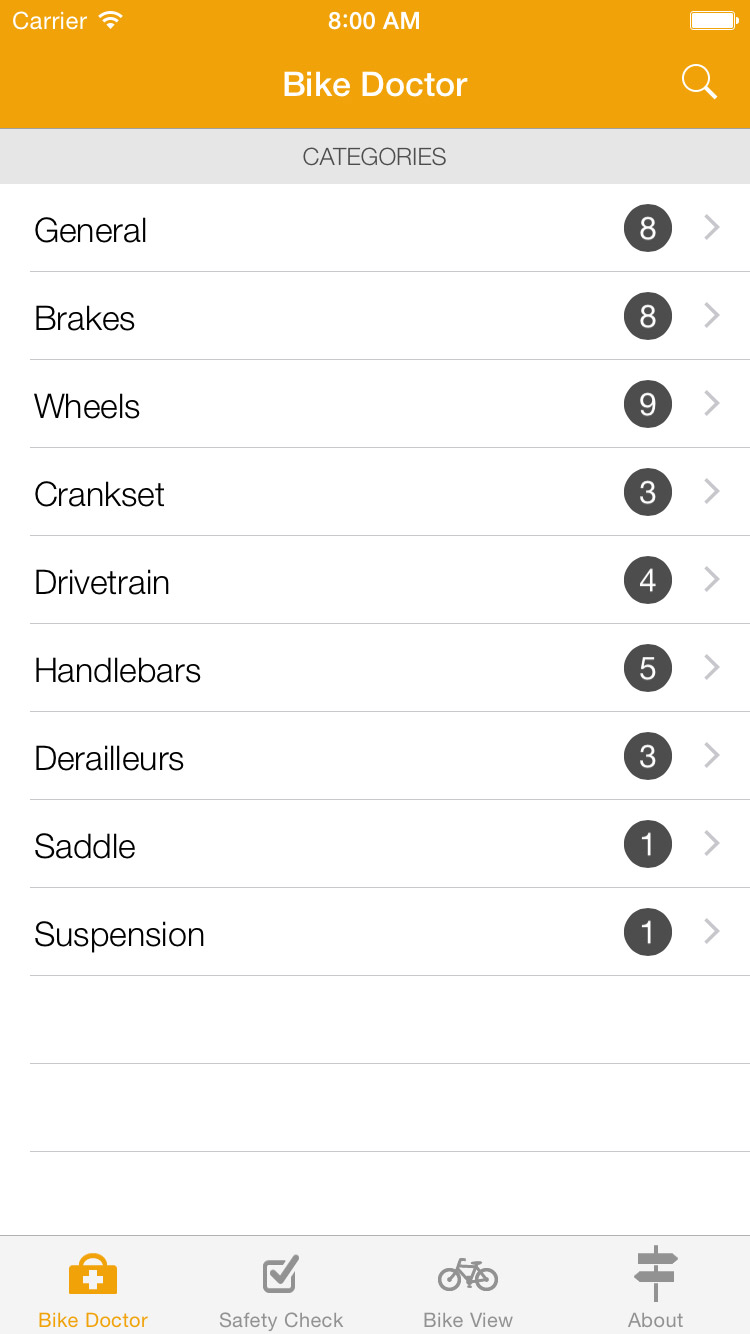750x1334 pixels.
Task: Choose the Handlebars list entry
Action: point(117,671)
